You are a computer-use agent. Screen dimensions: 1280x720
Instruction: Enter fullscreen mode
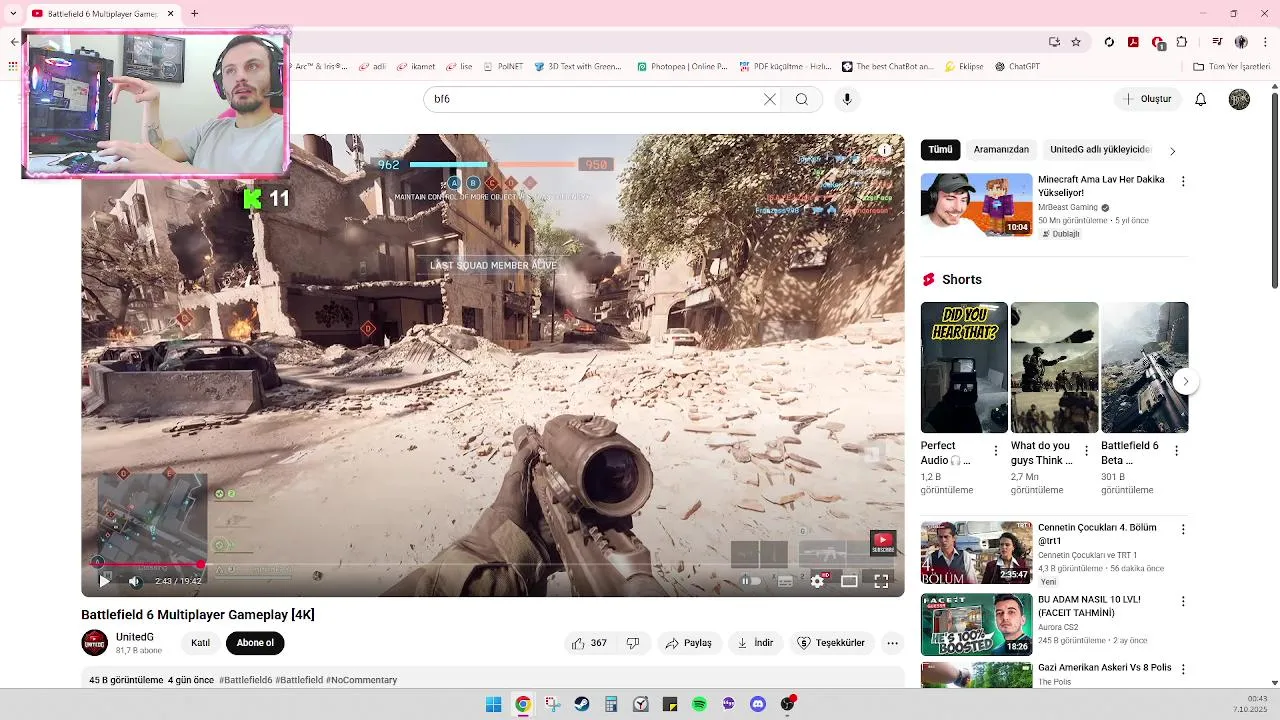click(x=881, y=581)
